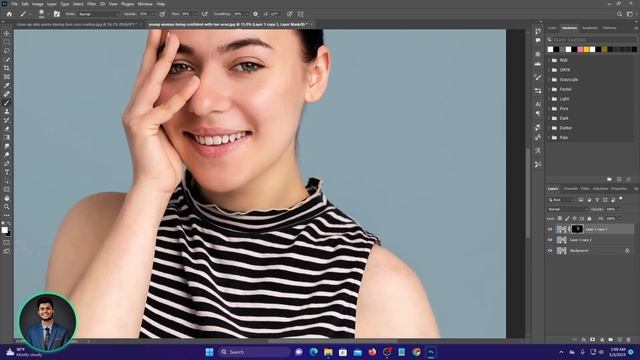Click add layer style fx icon

pyautogui.click(x=584, y=340)
